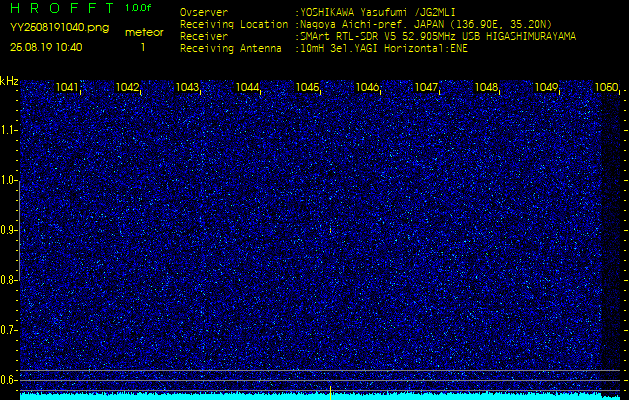The image size is (629, 400).
Task: Click time marker 1045
Action: pyautogui.click(x=307, y=87)
